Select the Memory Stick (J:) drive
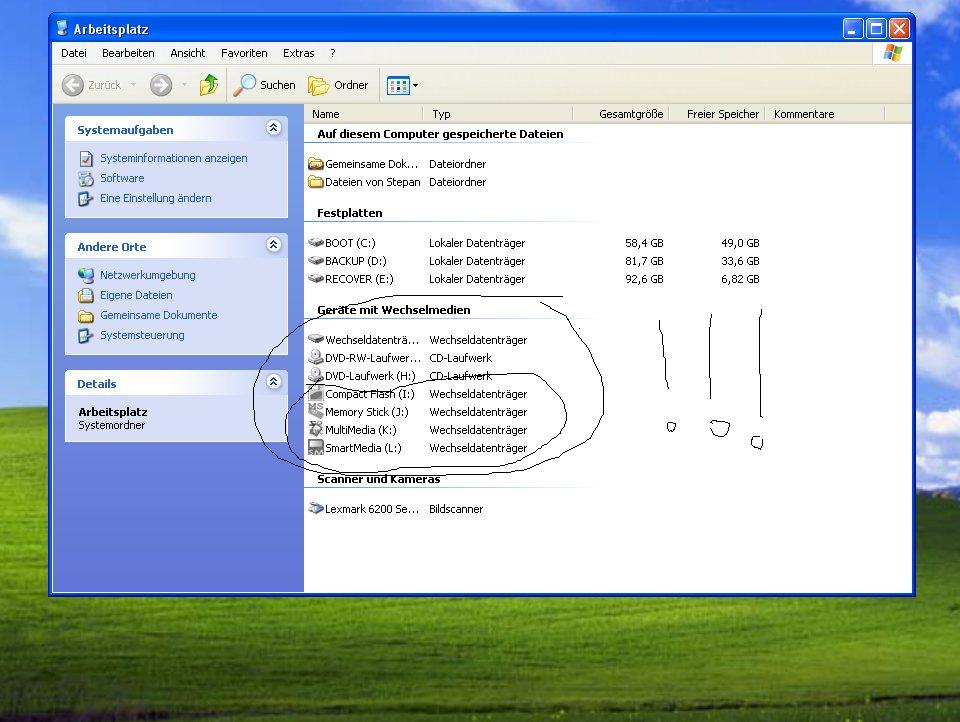The height and width of the screenshot is (722, 960). tap(366, 412)
